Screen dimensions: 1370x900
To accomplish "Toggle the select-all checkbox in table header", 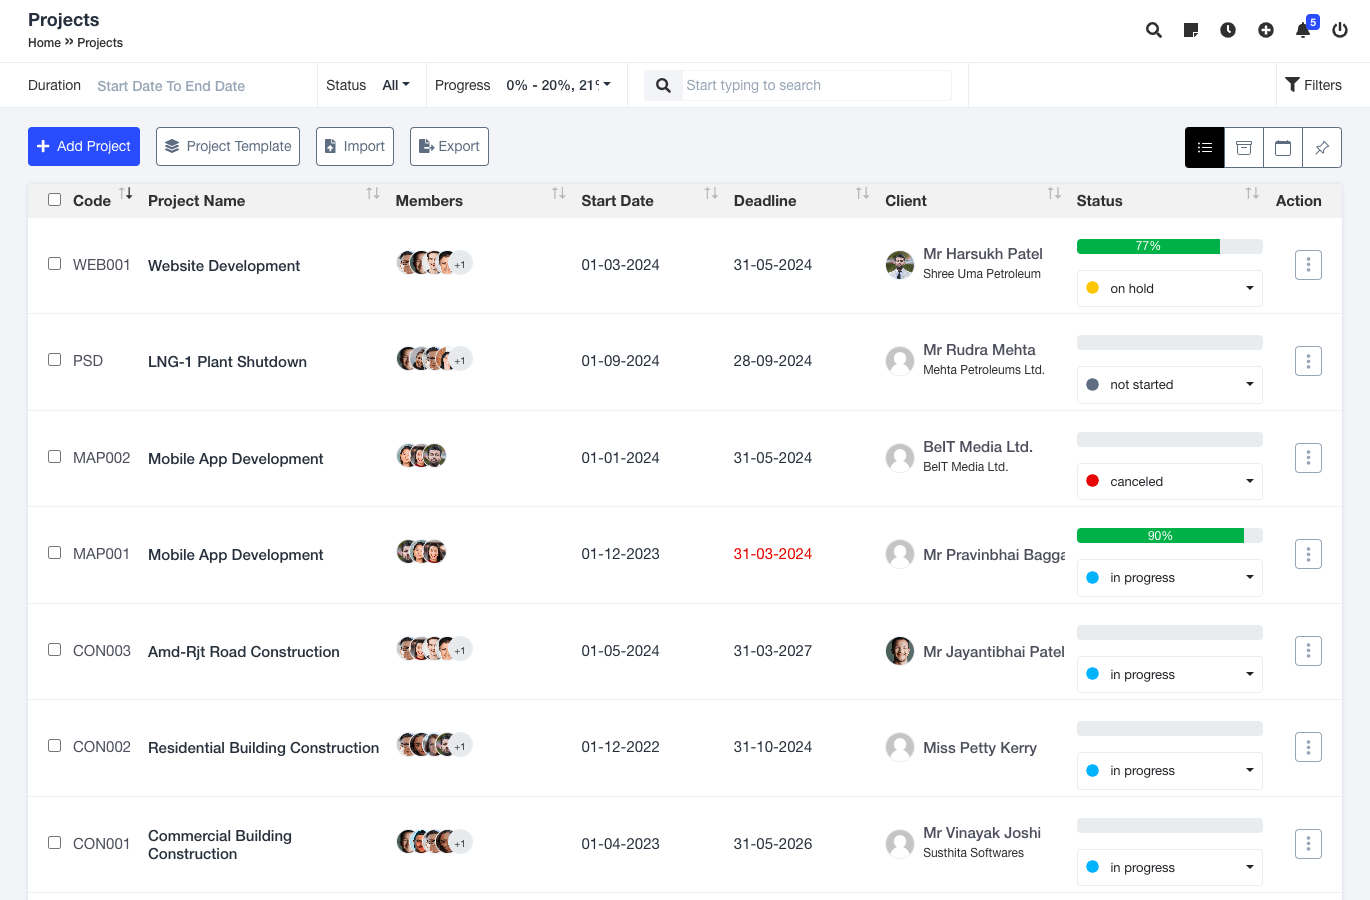I will (55, 200).
